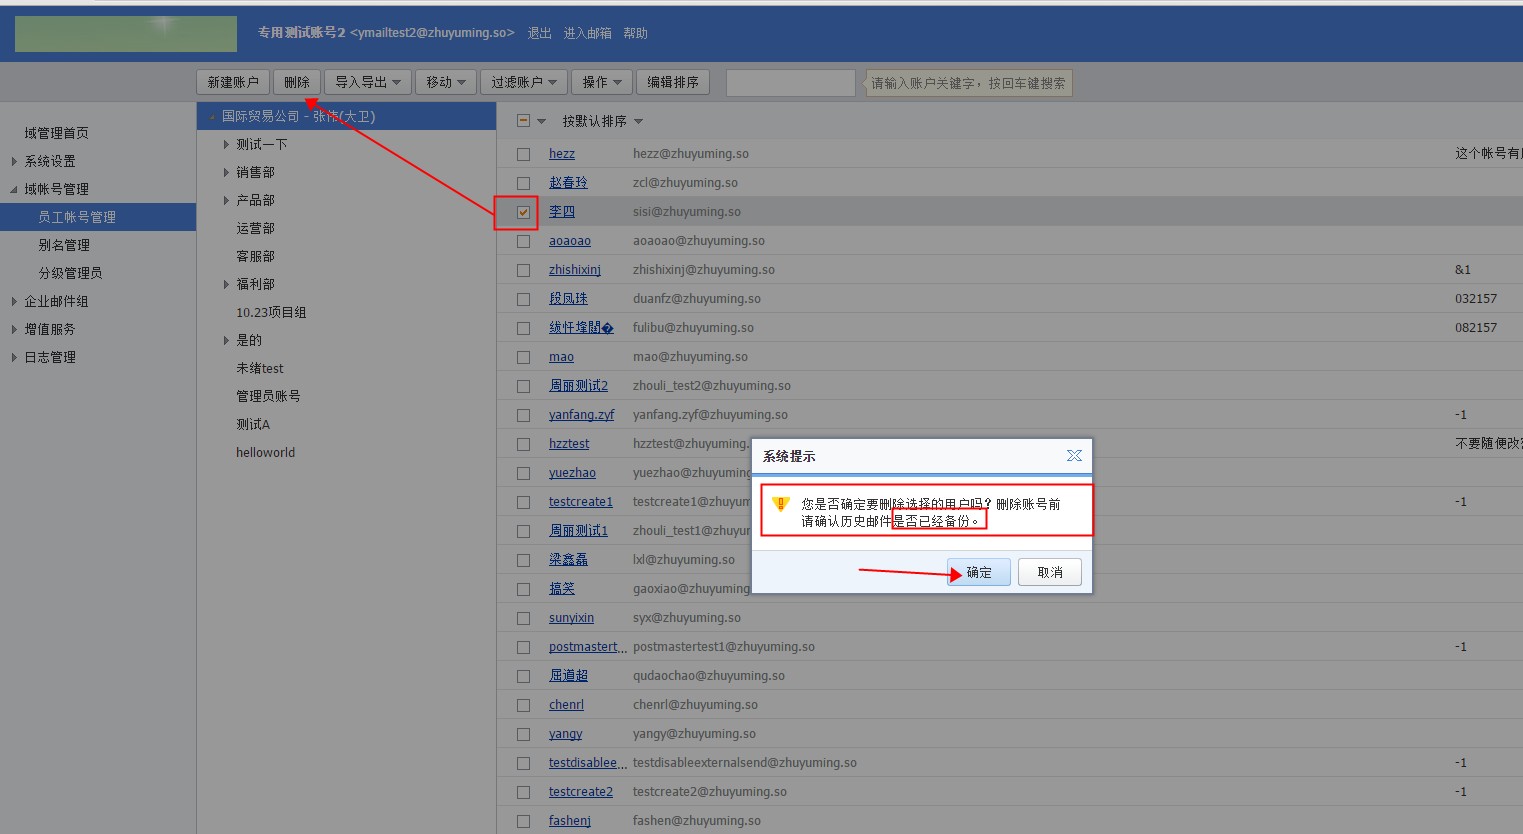This screenshot has width=1523, height=834.
Task: Collapse the 域帐号管理 section arrow
Action: pos(14,189)
